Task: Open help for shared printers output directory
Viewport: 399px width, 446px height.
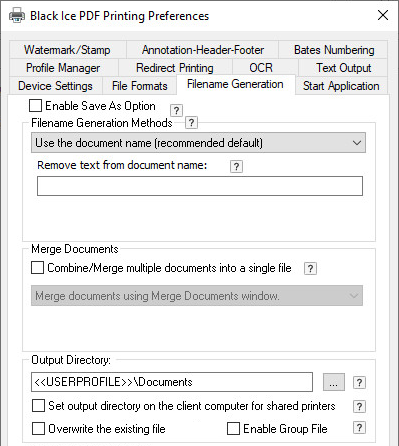Action: [359, 406]
